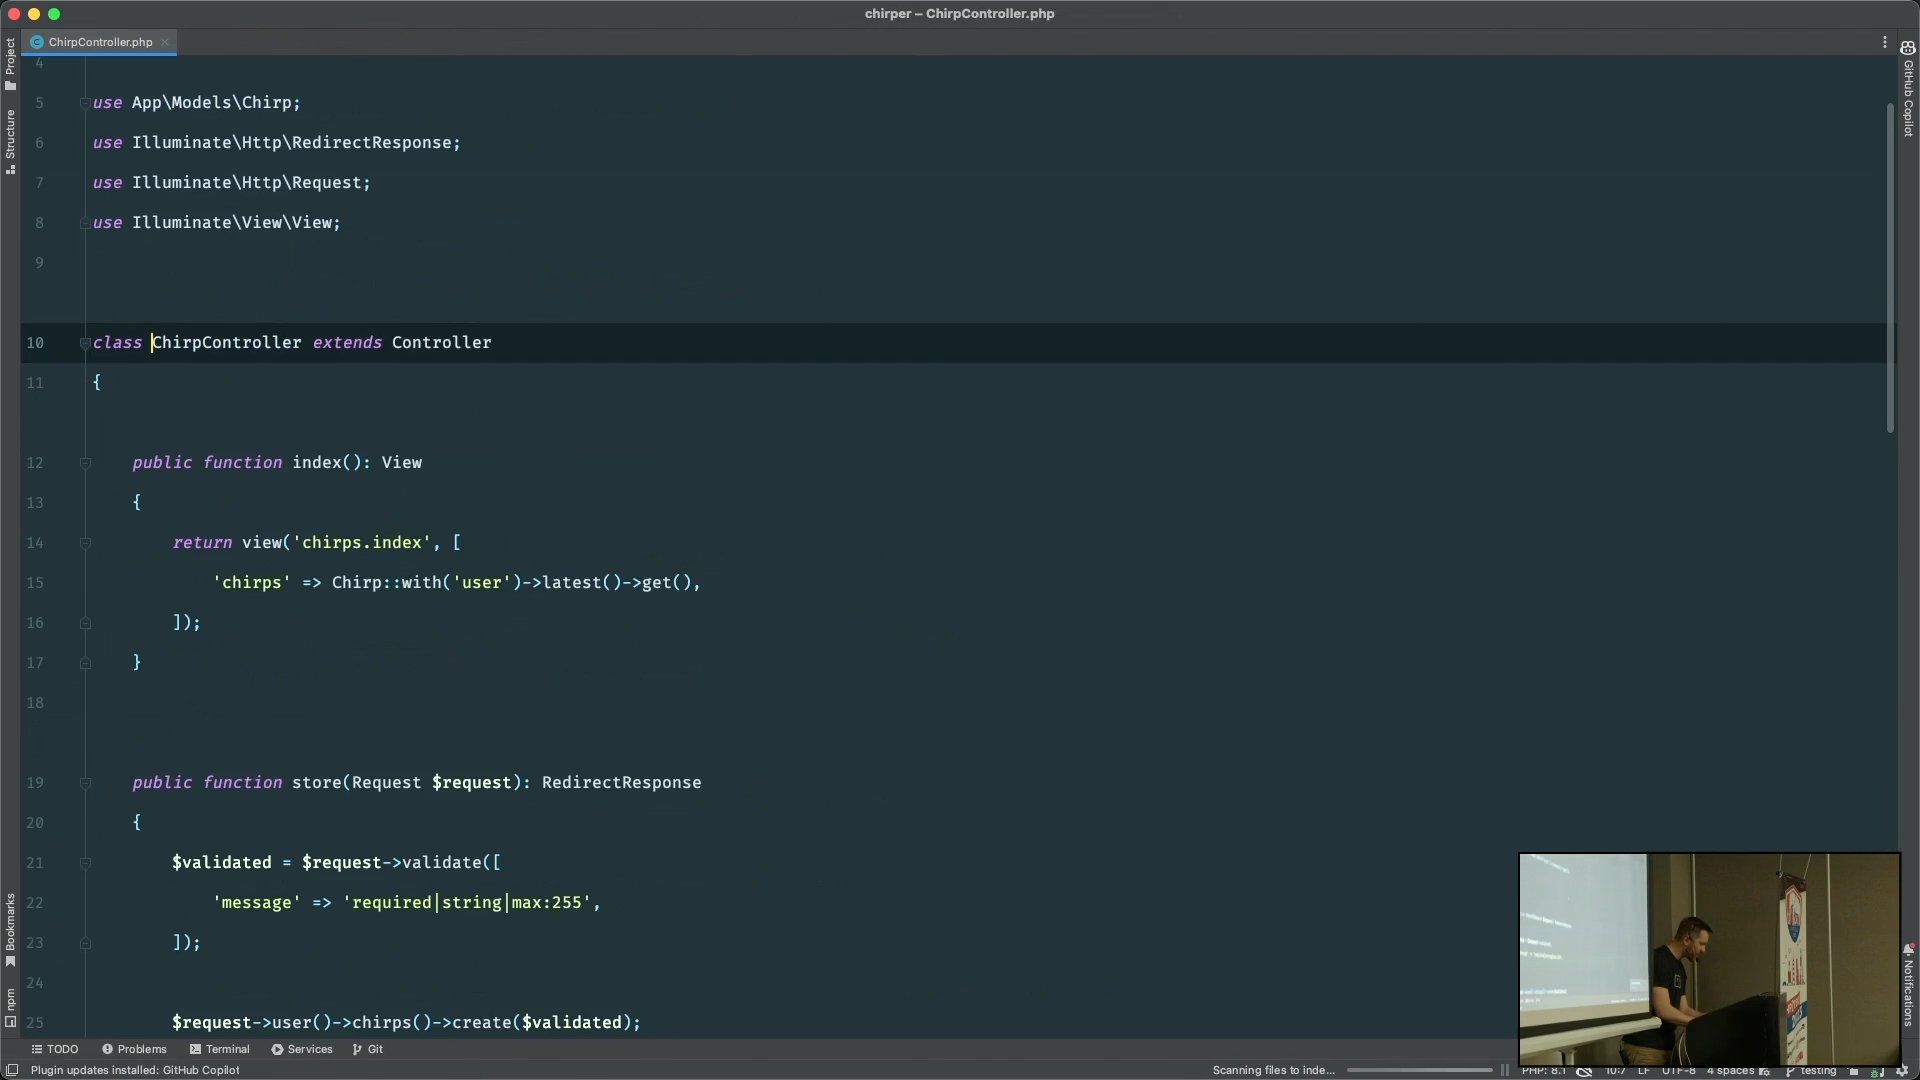Click the '$validated' variable on line 21
The height and width of the screenshot is (1080, 1920).
[x=221, y=863]
